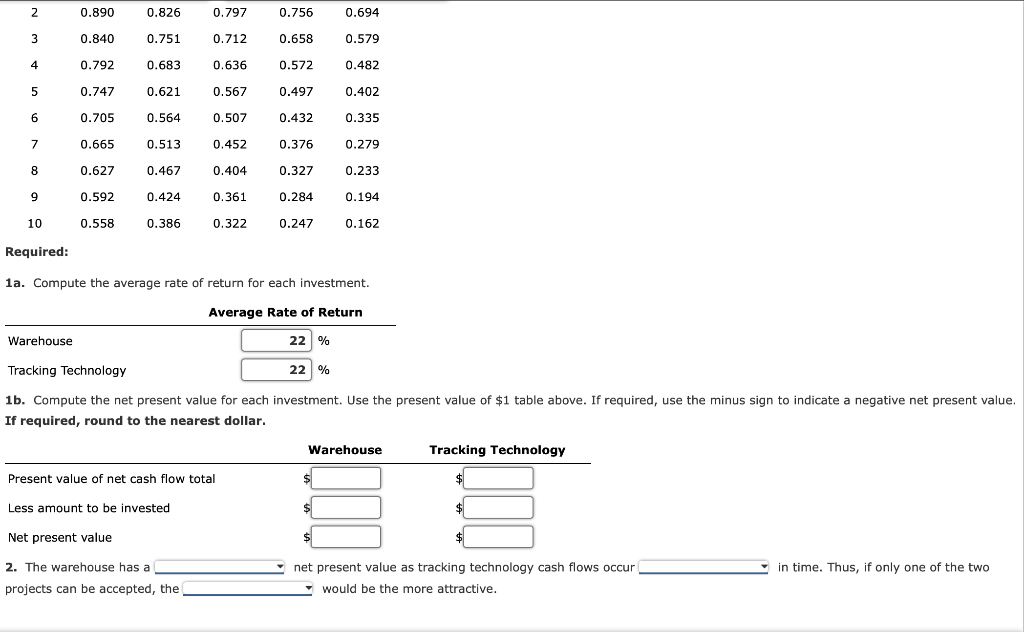The image size is (1024, 632).
Task: Click the 'Warehouse' column header
Action: tap(345, 450)
